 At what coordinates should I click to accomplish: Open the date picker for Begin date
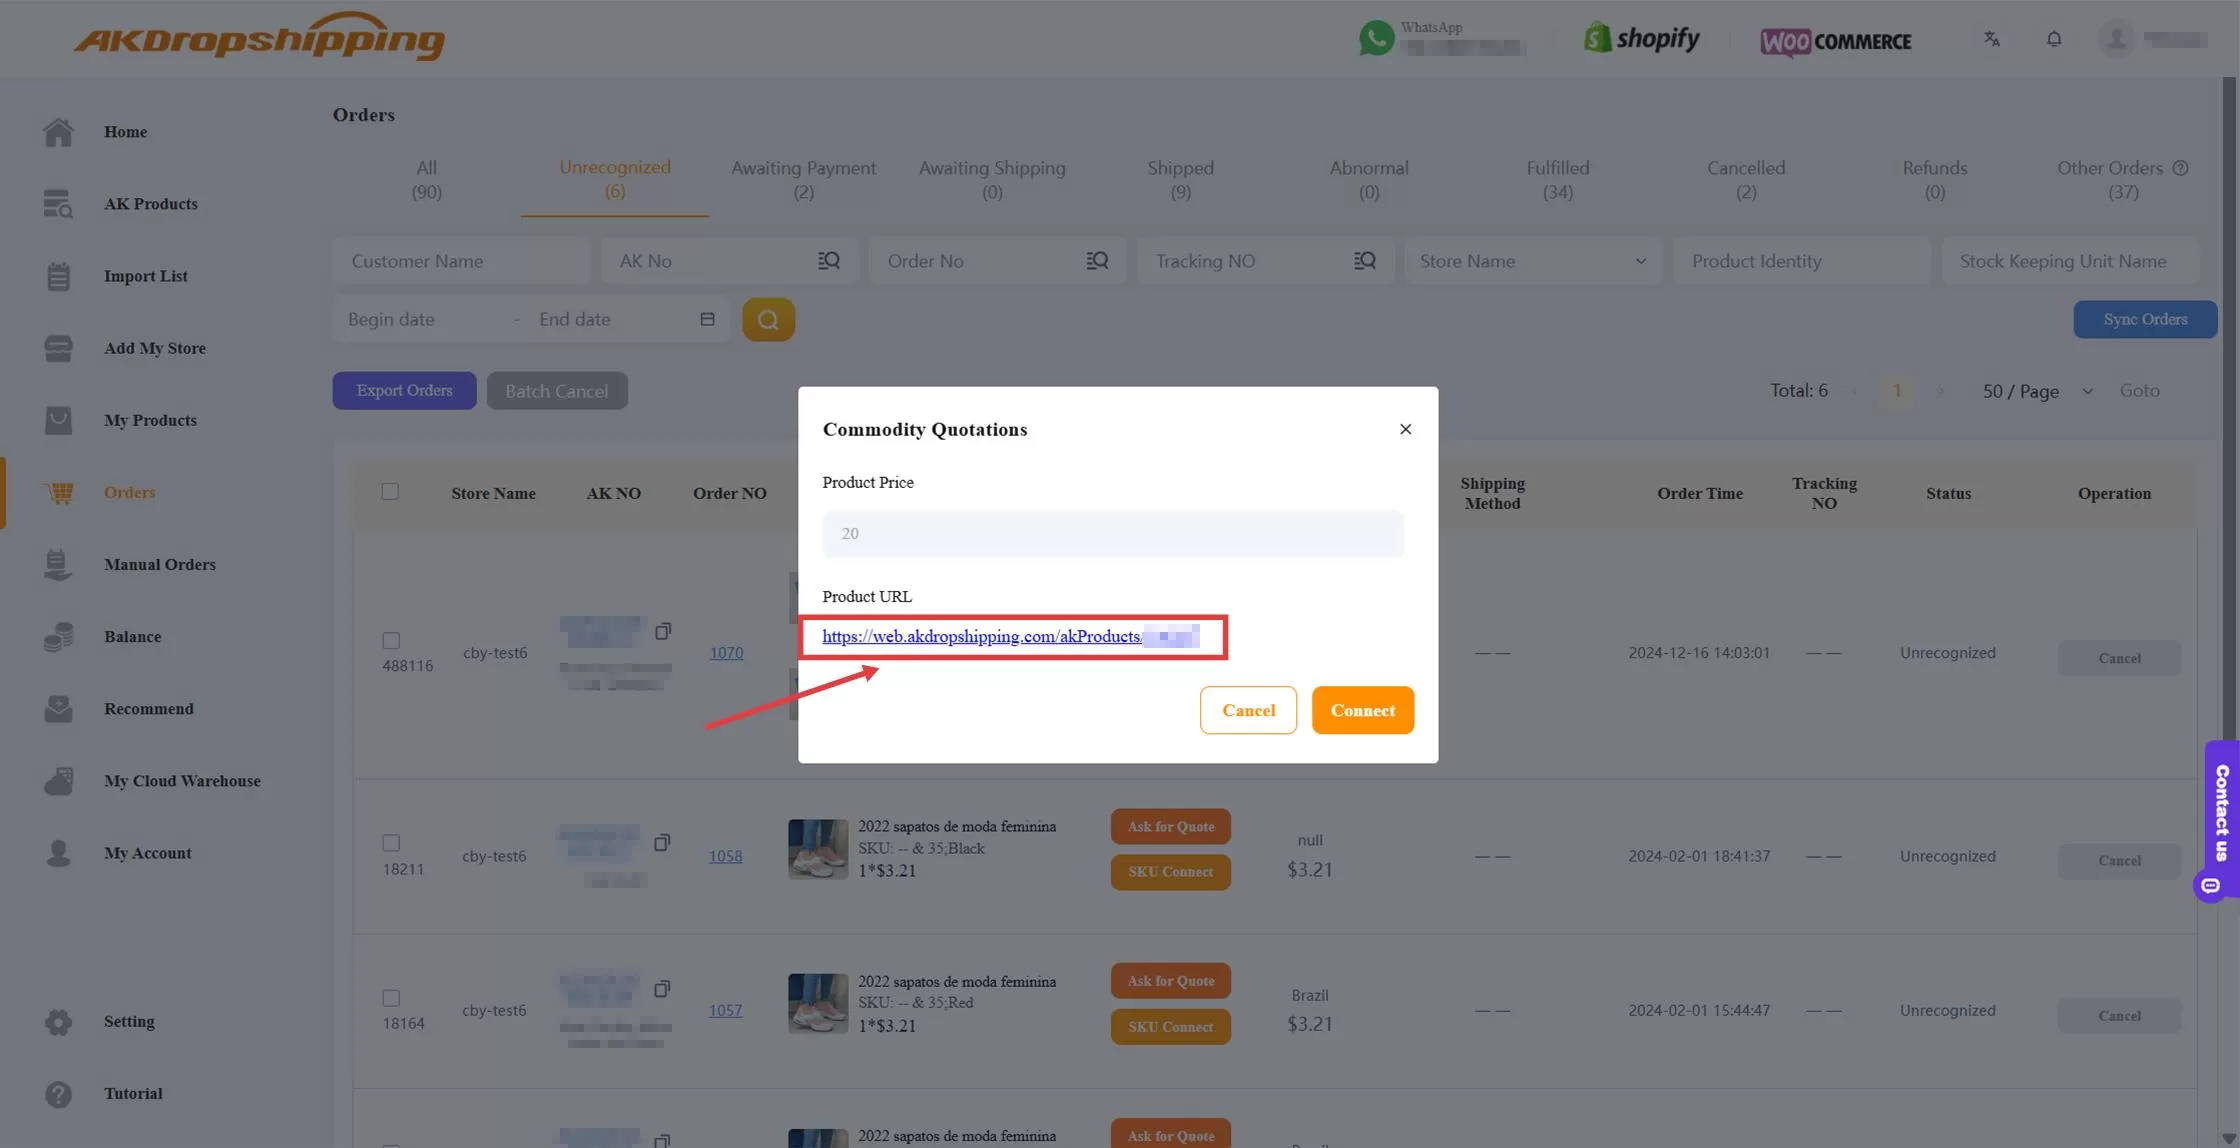(420, 319)
